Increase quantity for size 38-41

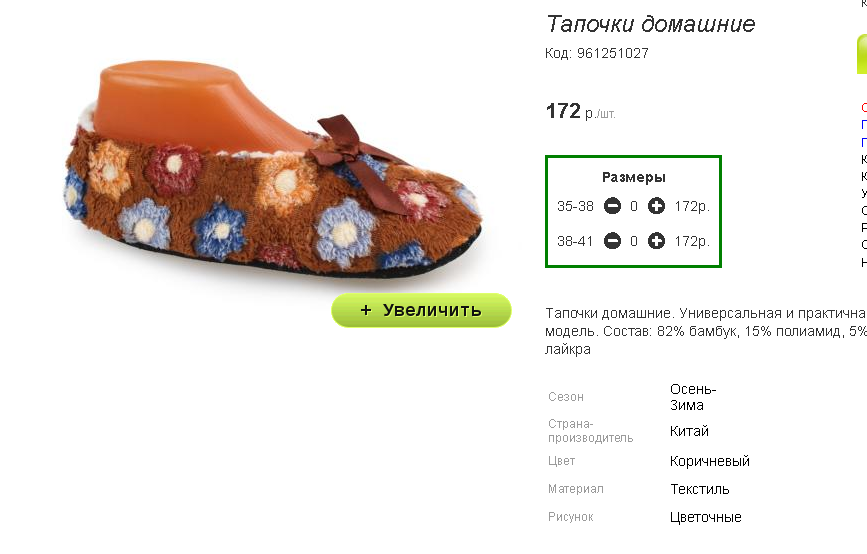click(656, 241)
